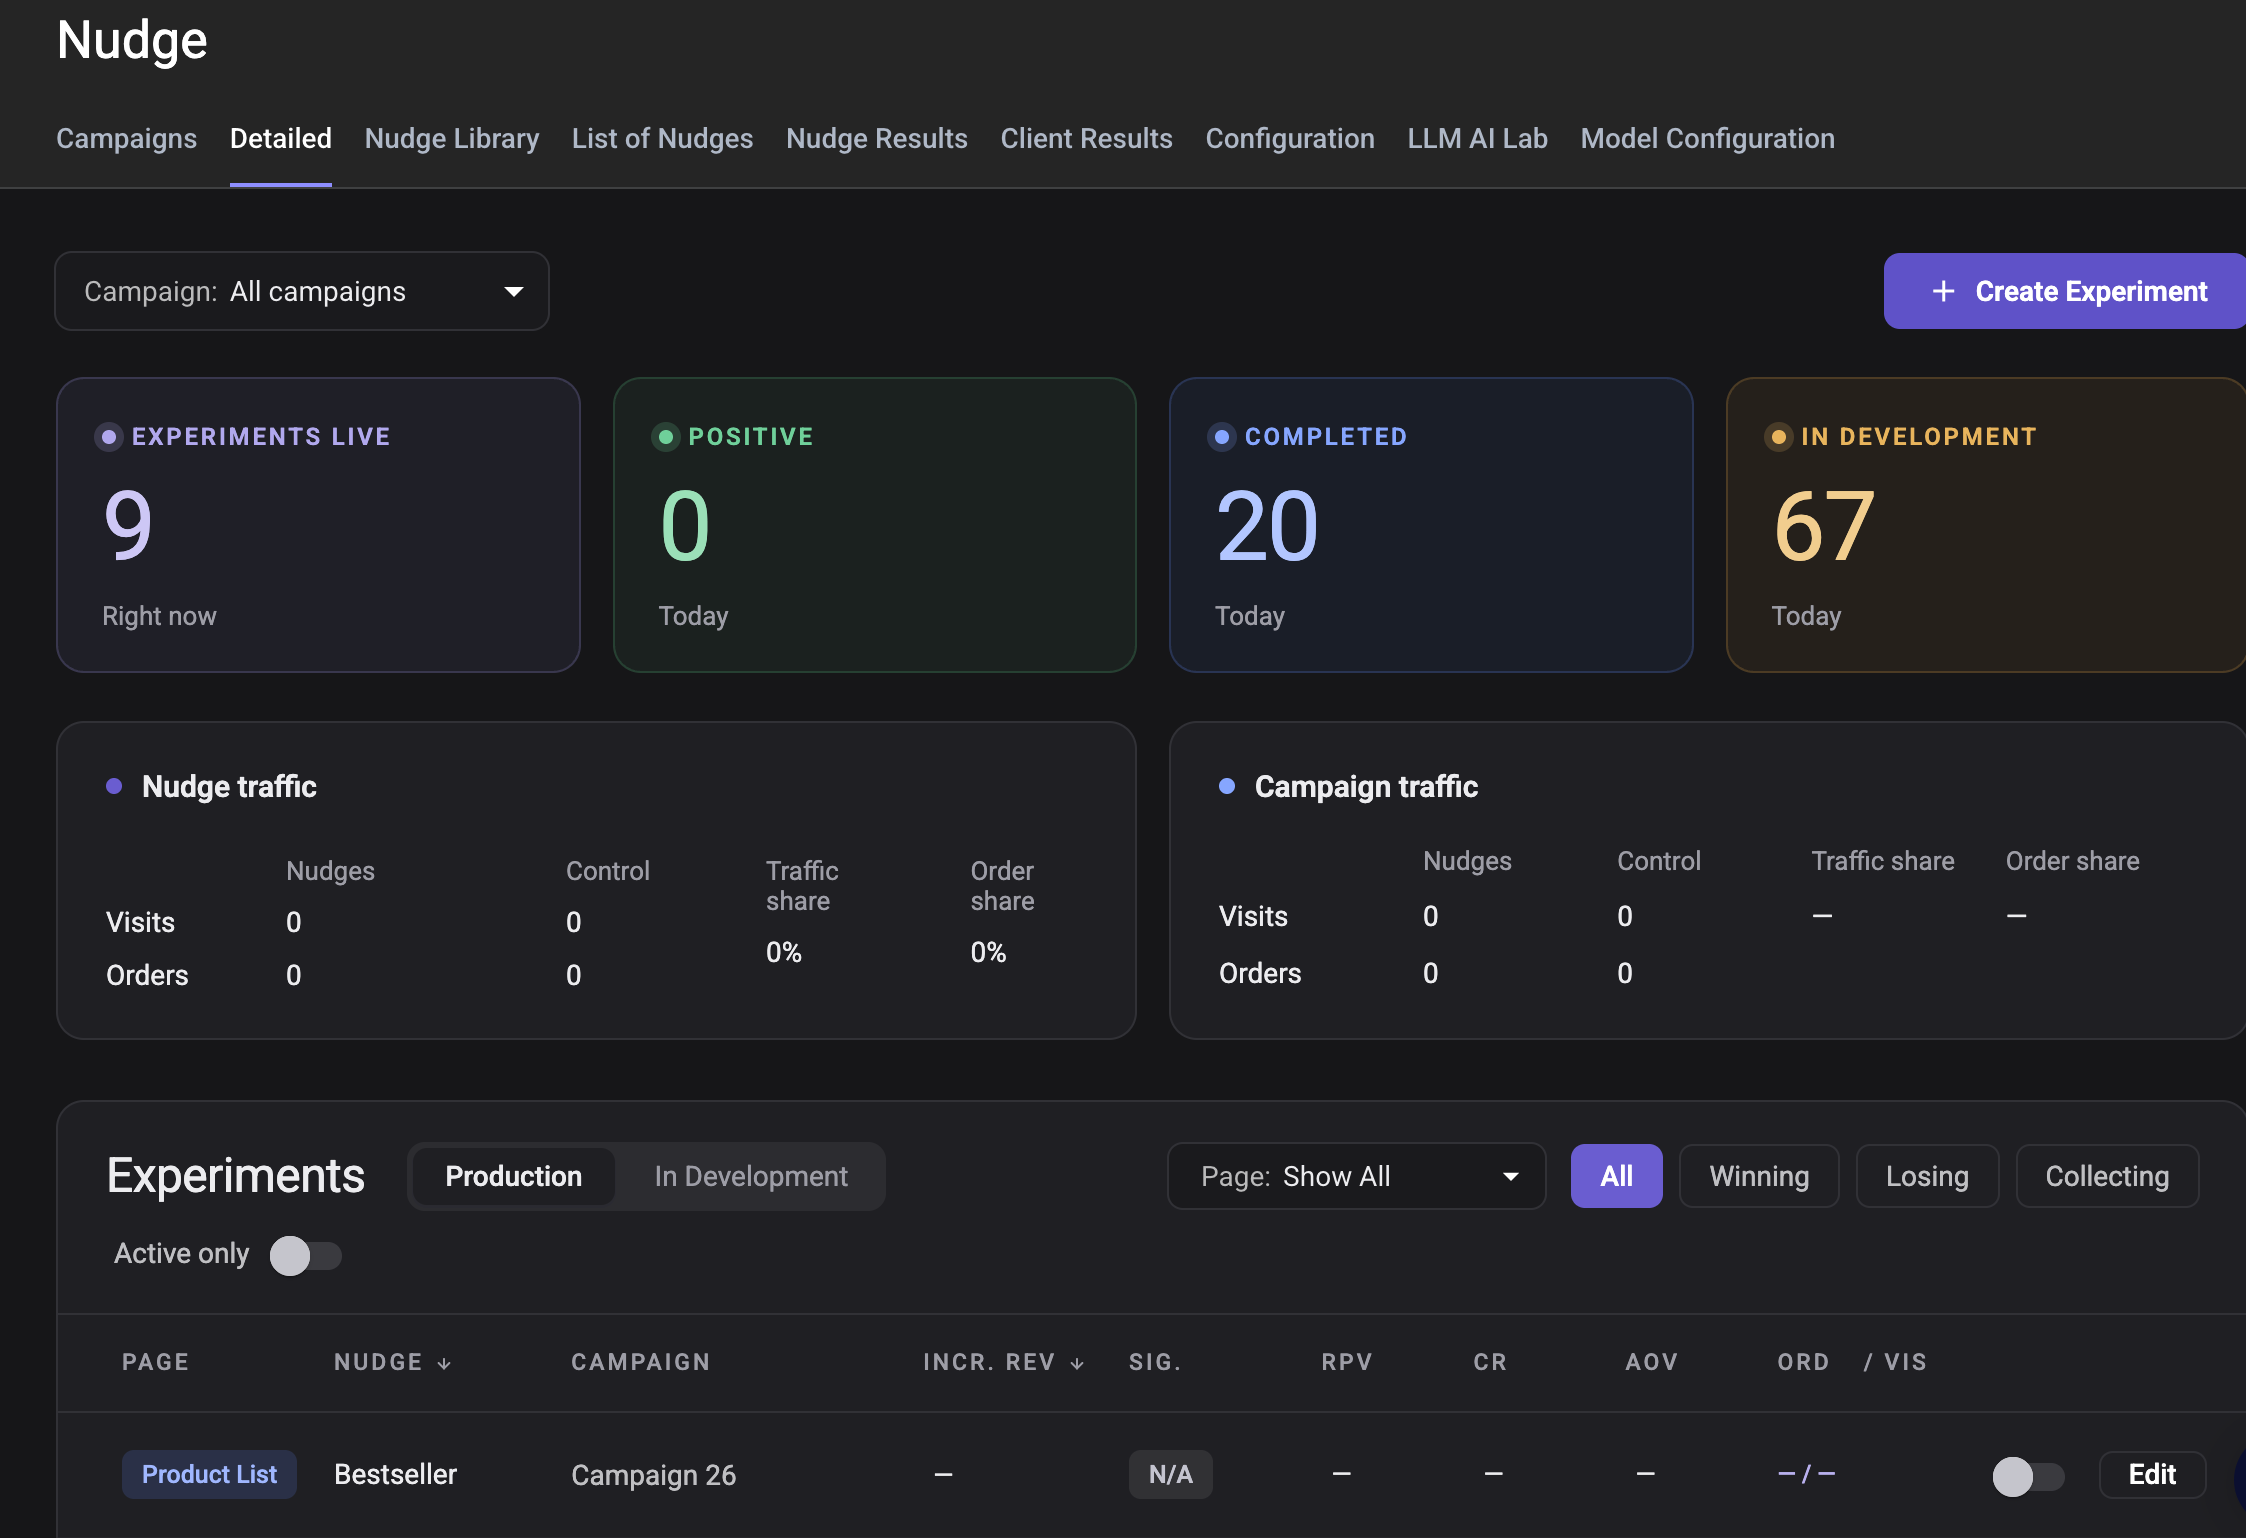The height and width of the screenshot is (1538, 2246).
Task: Open the Nudge Results tab
Action: click(877, 138)
